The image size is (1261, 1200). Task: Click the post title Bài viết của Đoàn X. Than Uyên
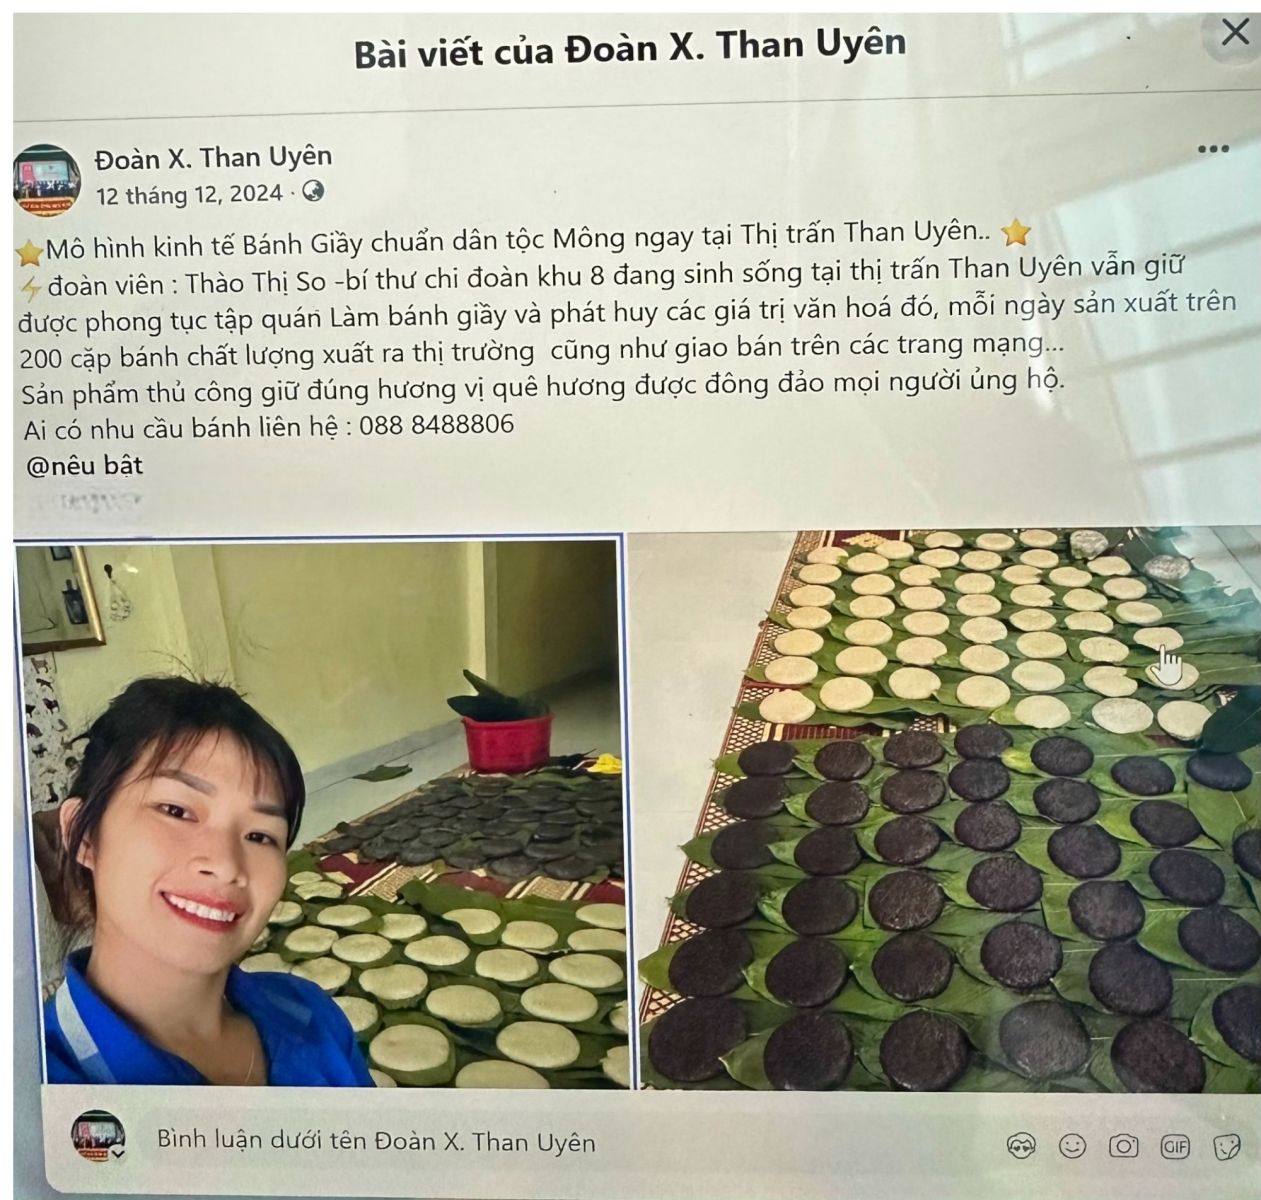click(x=630, y=47)
